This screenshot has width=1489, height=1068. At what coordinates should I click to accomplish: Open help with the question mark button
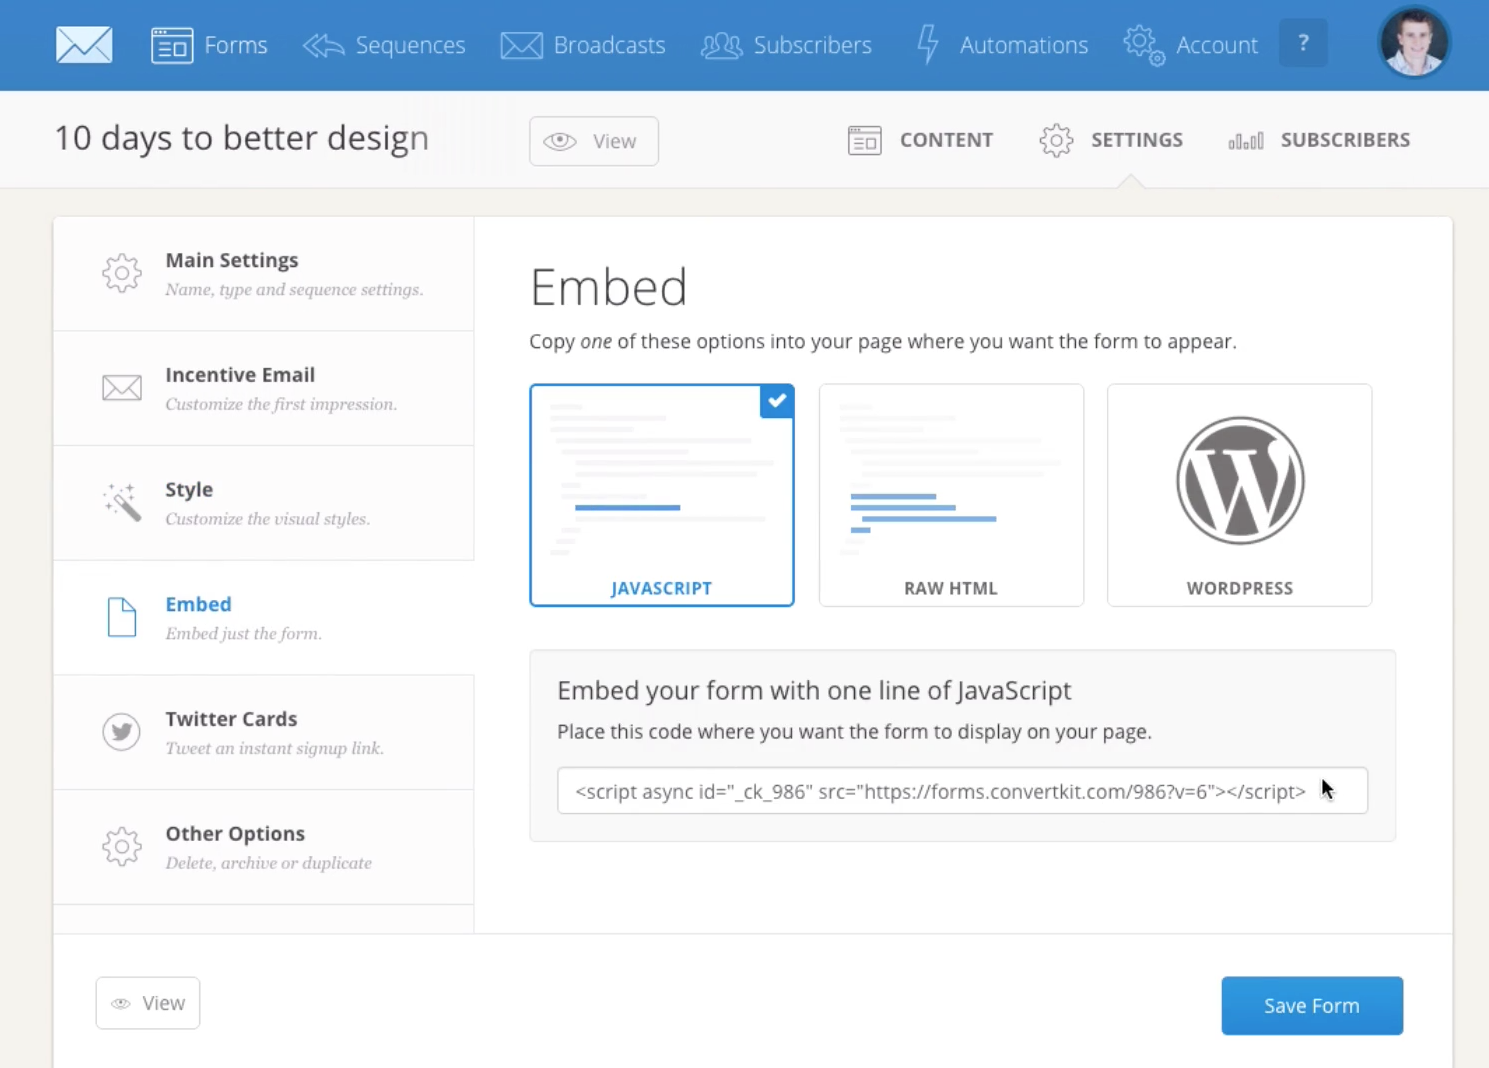[x=1303, y=43]
